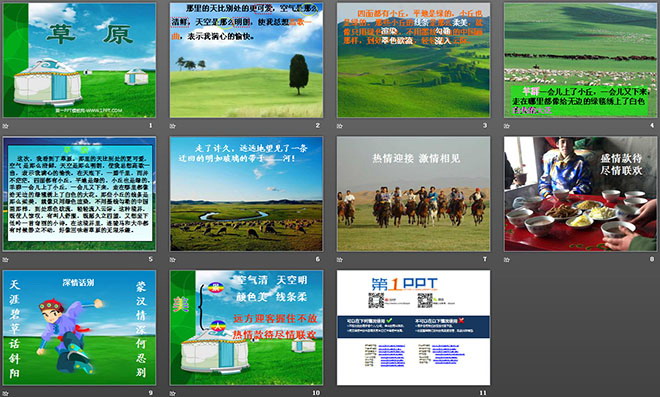Click the slide number 3 label

pyautogui.click(x=485, y=125)
